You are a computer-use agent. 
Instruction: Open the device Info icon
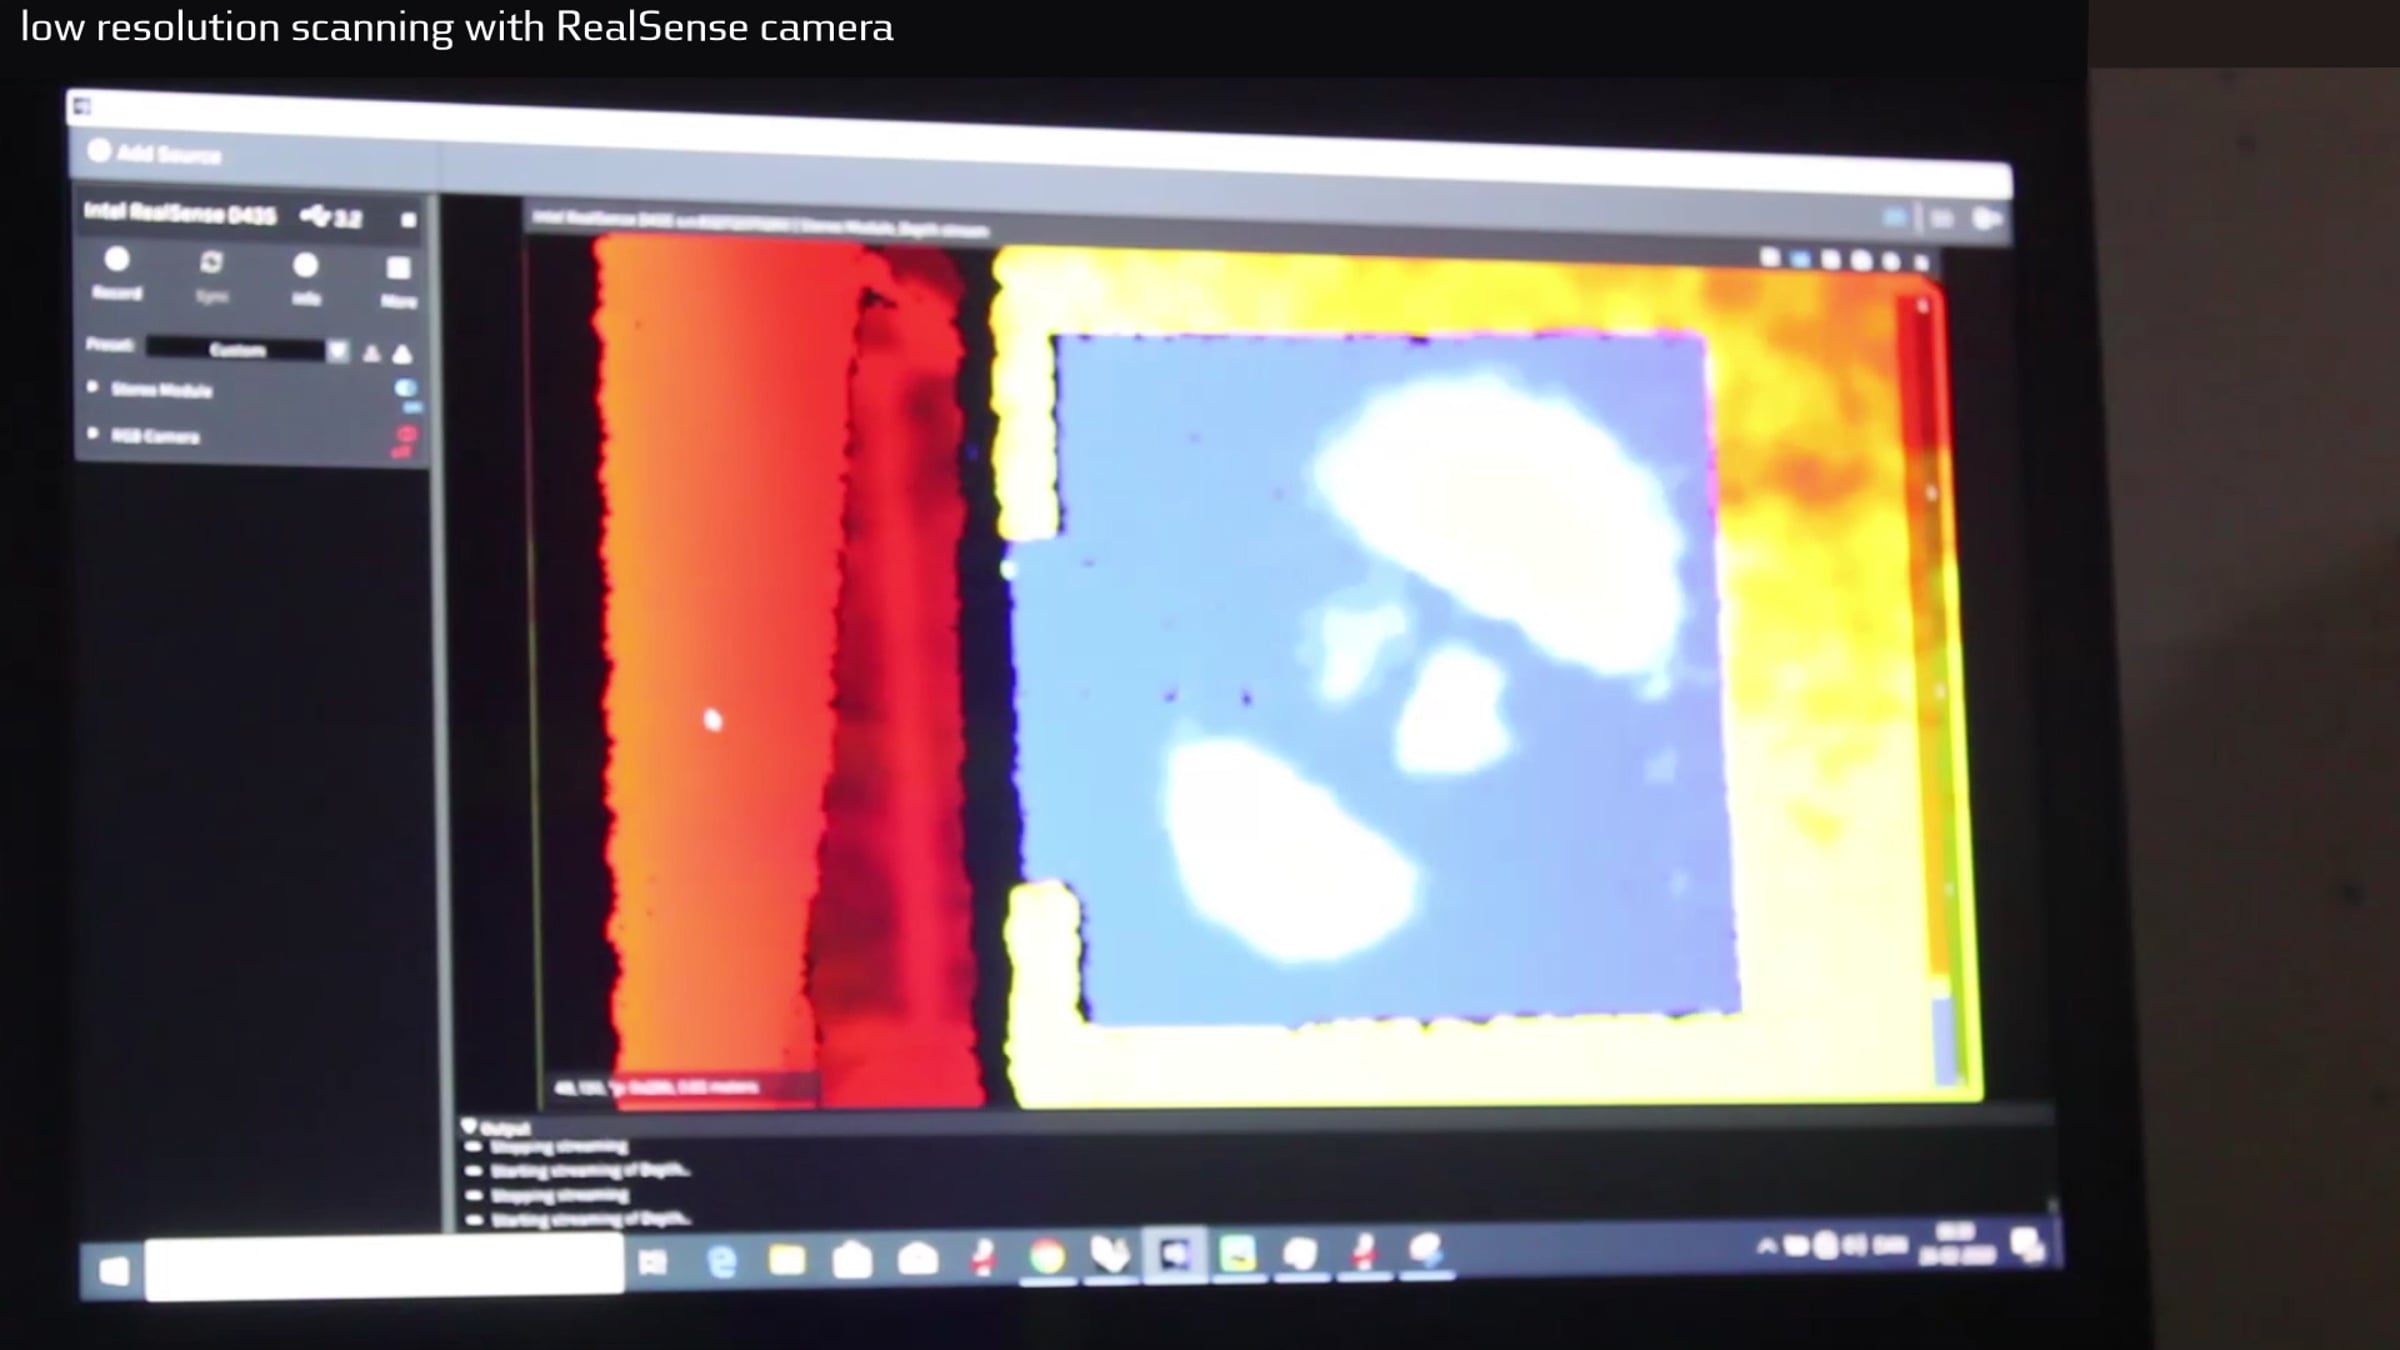(x=306, y=267)
